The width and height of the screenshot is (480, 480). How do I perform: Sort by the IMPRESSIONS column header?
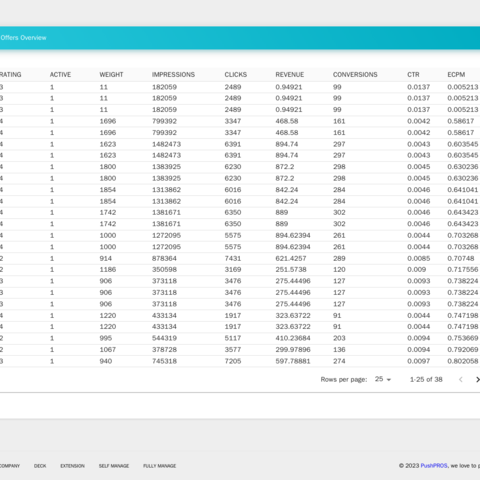pos(173,75)
